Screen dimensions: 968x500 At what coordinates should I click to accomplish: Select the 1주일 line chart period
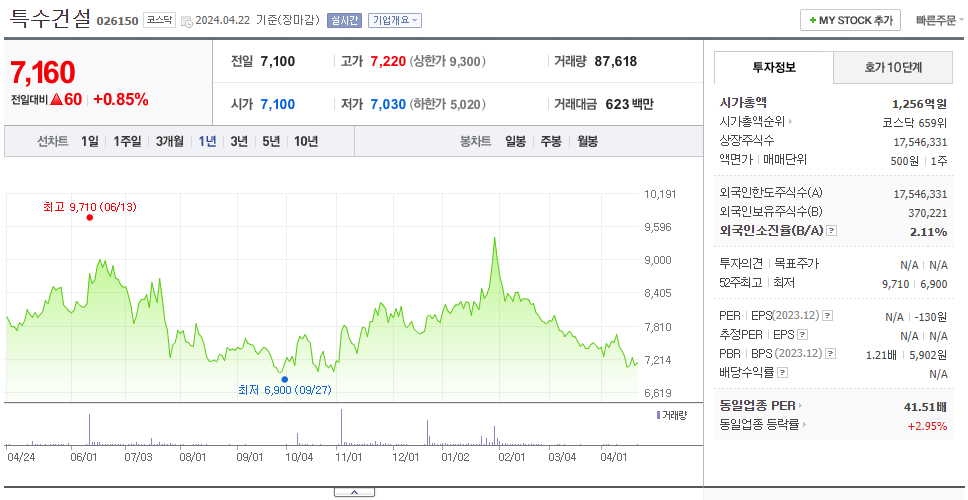[x=127, y=141]
